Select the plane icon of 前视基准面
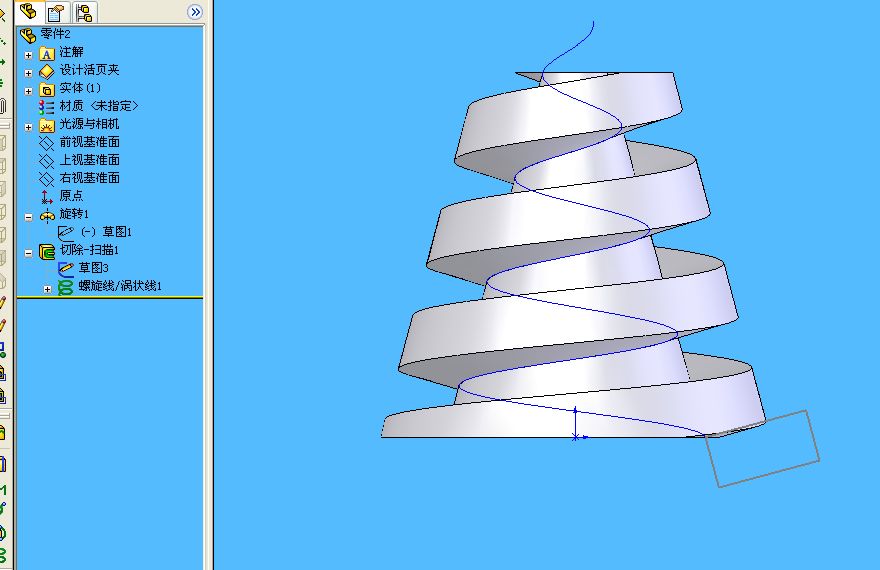Viewport: 880px width, 570px height. pos(47,143)
